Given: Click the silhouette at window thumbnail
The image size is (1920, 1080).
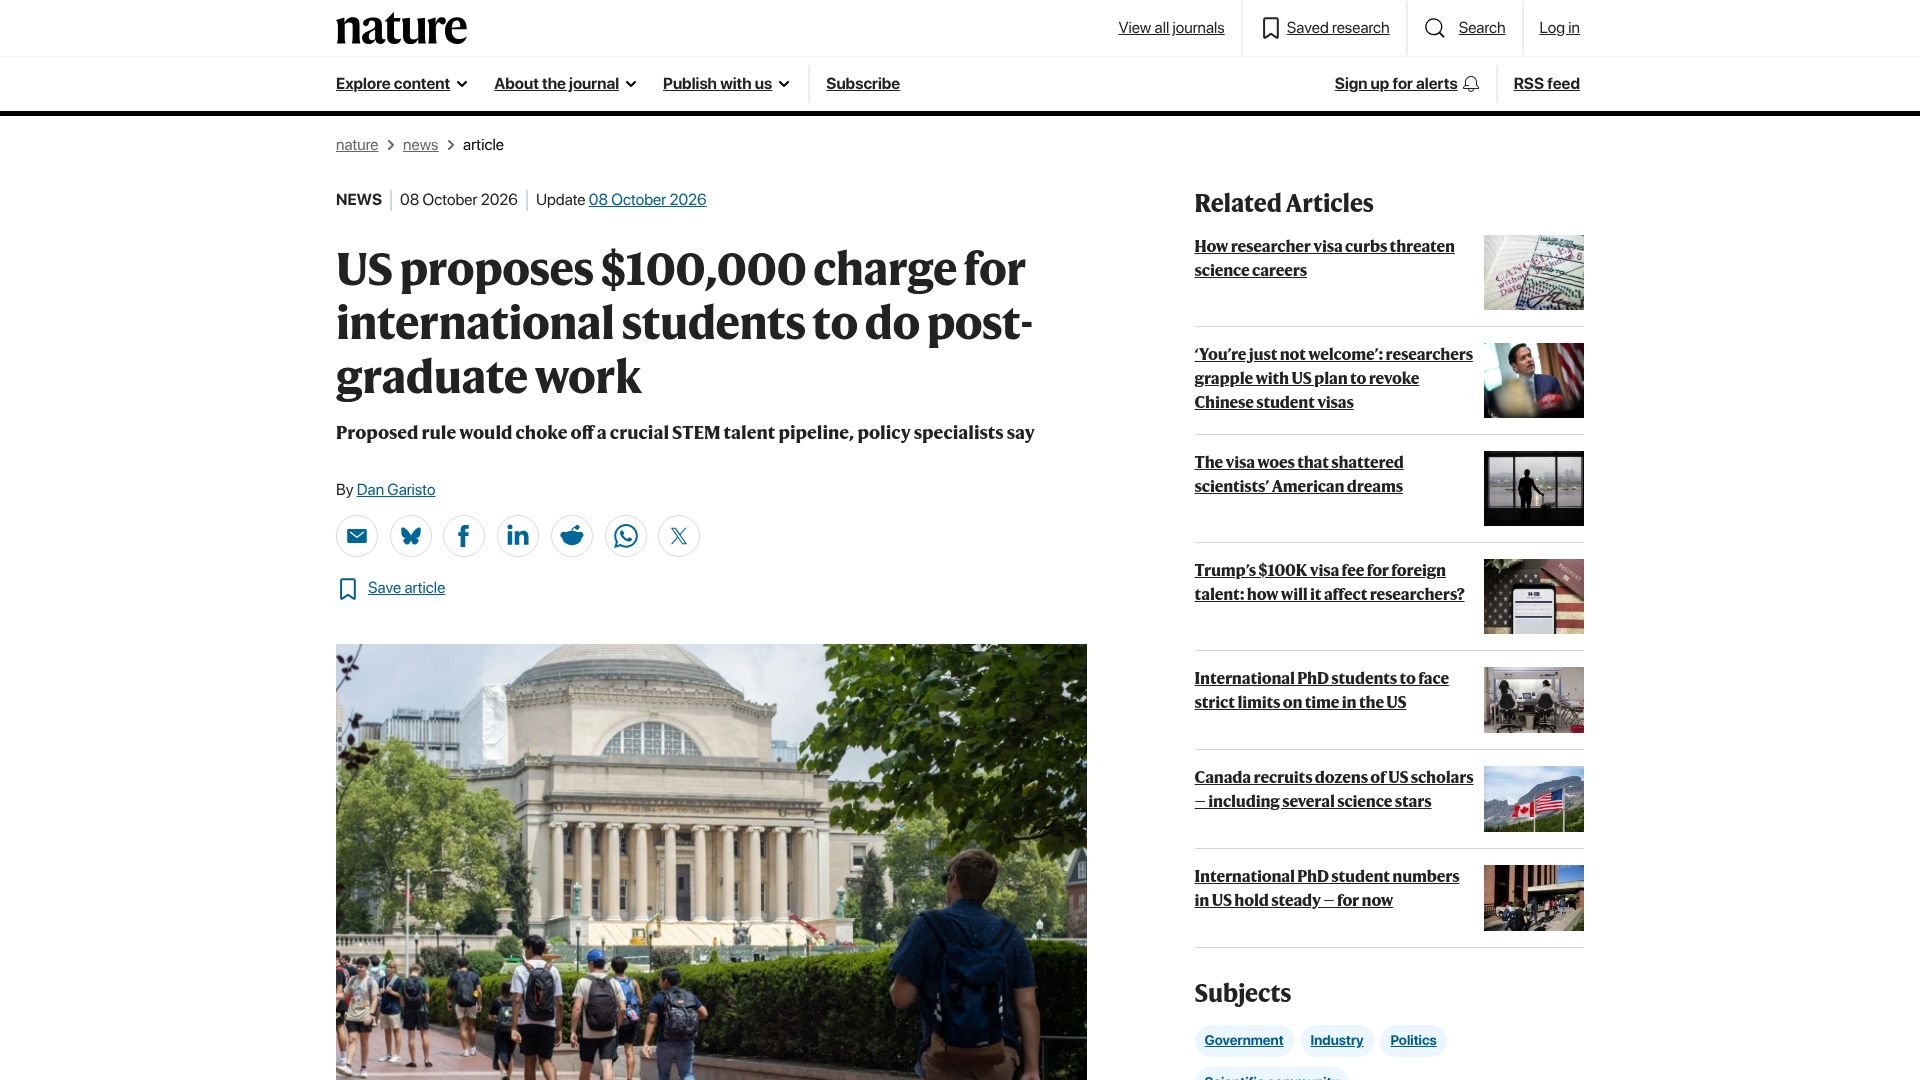Looking at the screenshot, I should [1533, 489].
